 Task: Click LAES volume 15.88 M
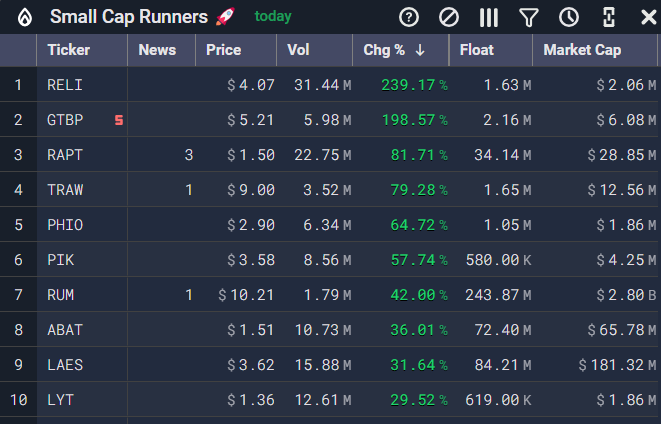pyautogui.click(x=322, y=365)
